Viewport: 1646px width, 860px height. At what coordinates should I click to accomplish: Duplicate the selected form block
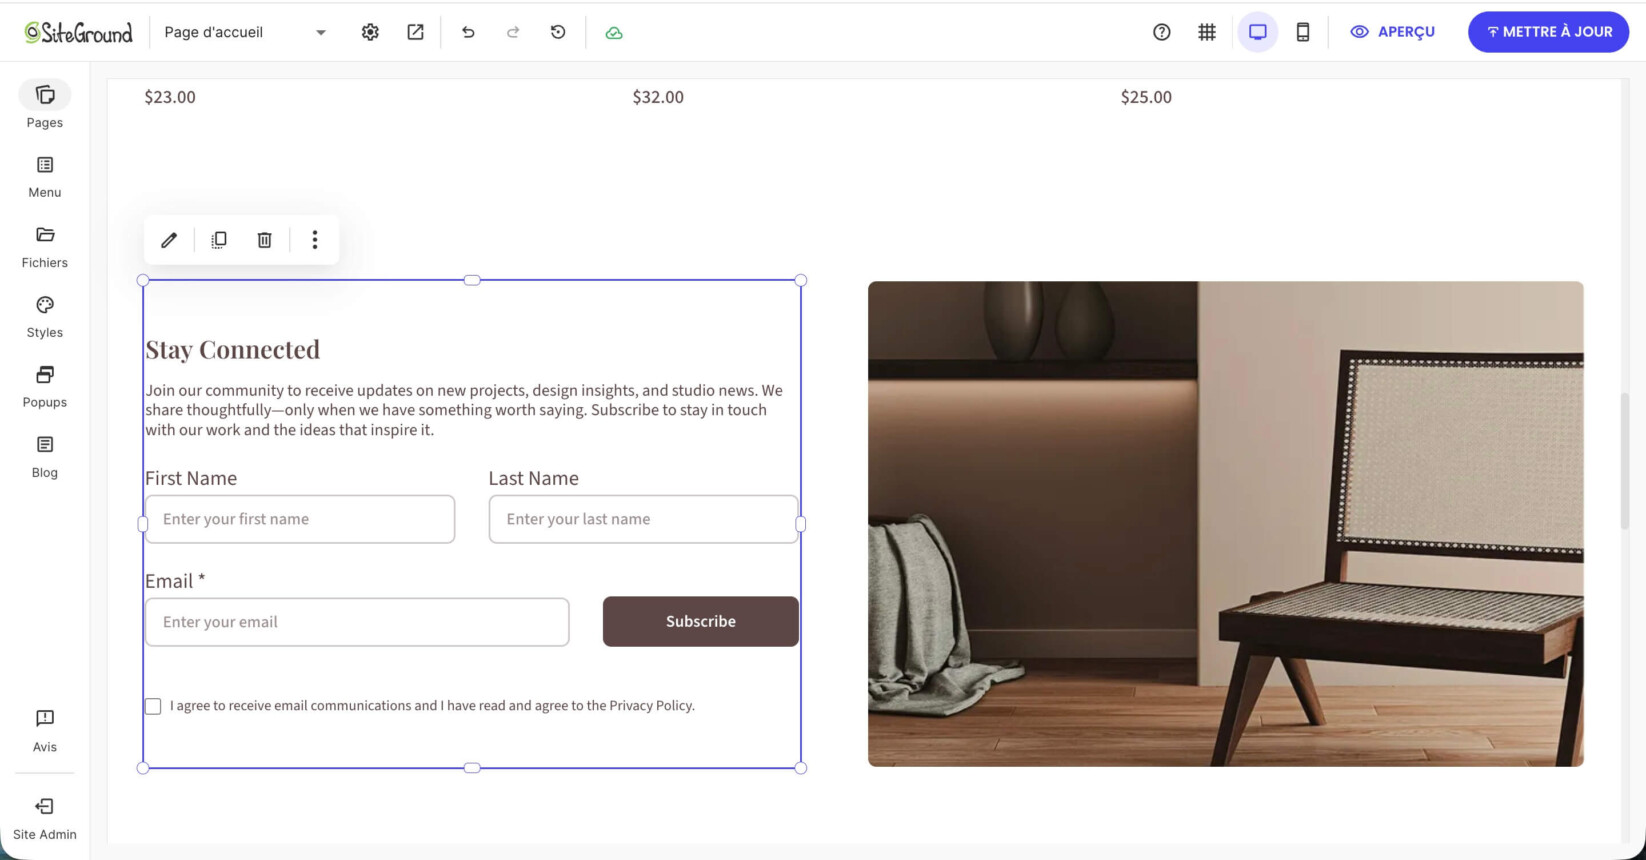[219, 240]
